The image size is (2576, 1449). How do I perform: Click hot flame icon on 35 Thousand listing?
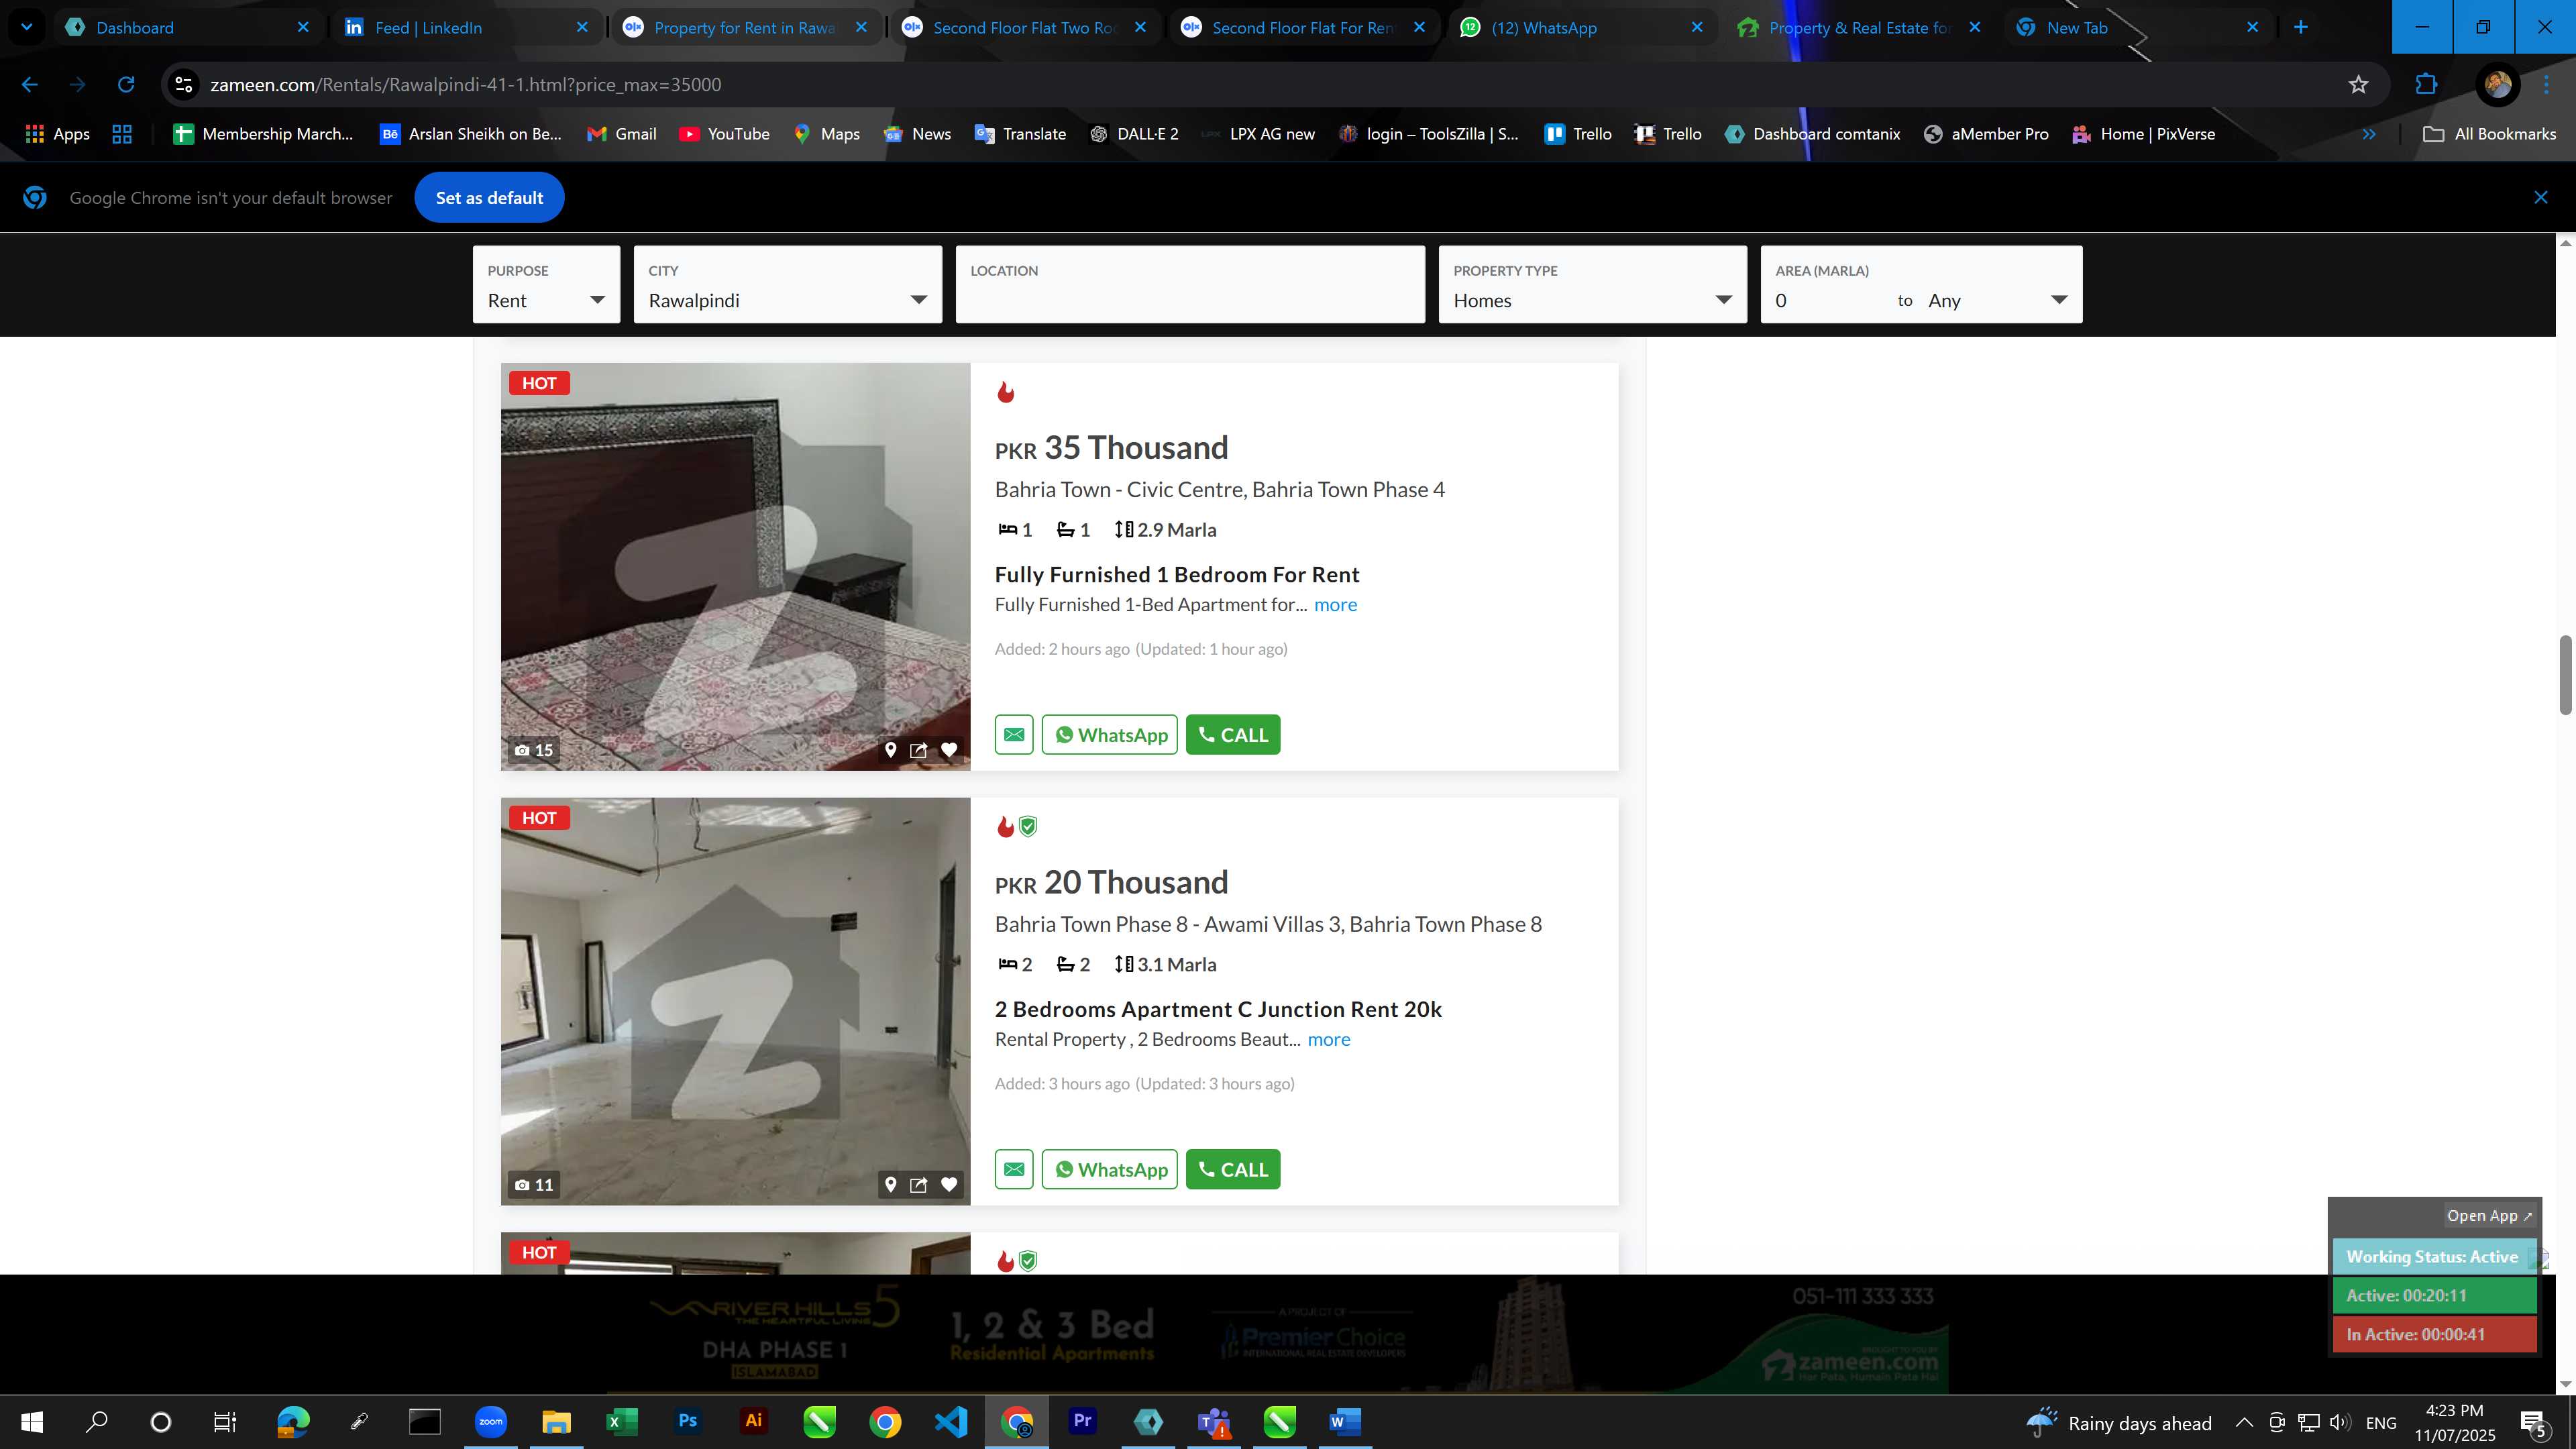(x=1006, y=392)
